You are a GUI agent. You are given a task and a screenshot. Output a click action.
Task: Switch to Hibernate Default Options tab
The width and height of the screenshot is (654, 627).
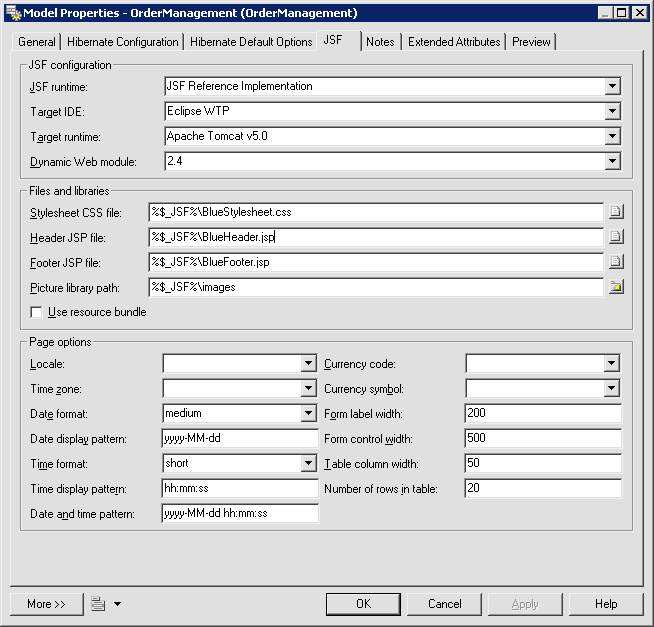click(251, 42)
